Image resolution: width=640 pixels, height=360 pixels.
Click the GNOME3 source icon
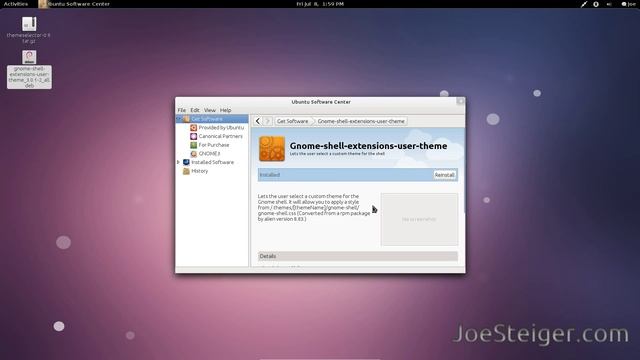(x=193, y=153)
